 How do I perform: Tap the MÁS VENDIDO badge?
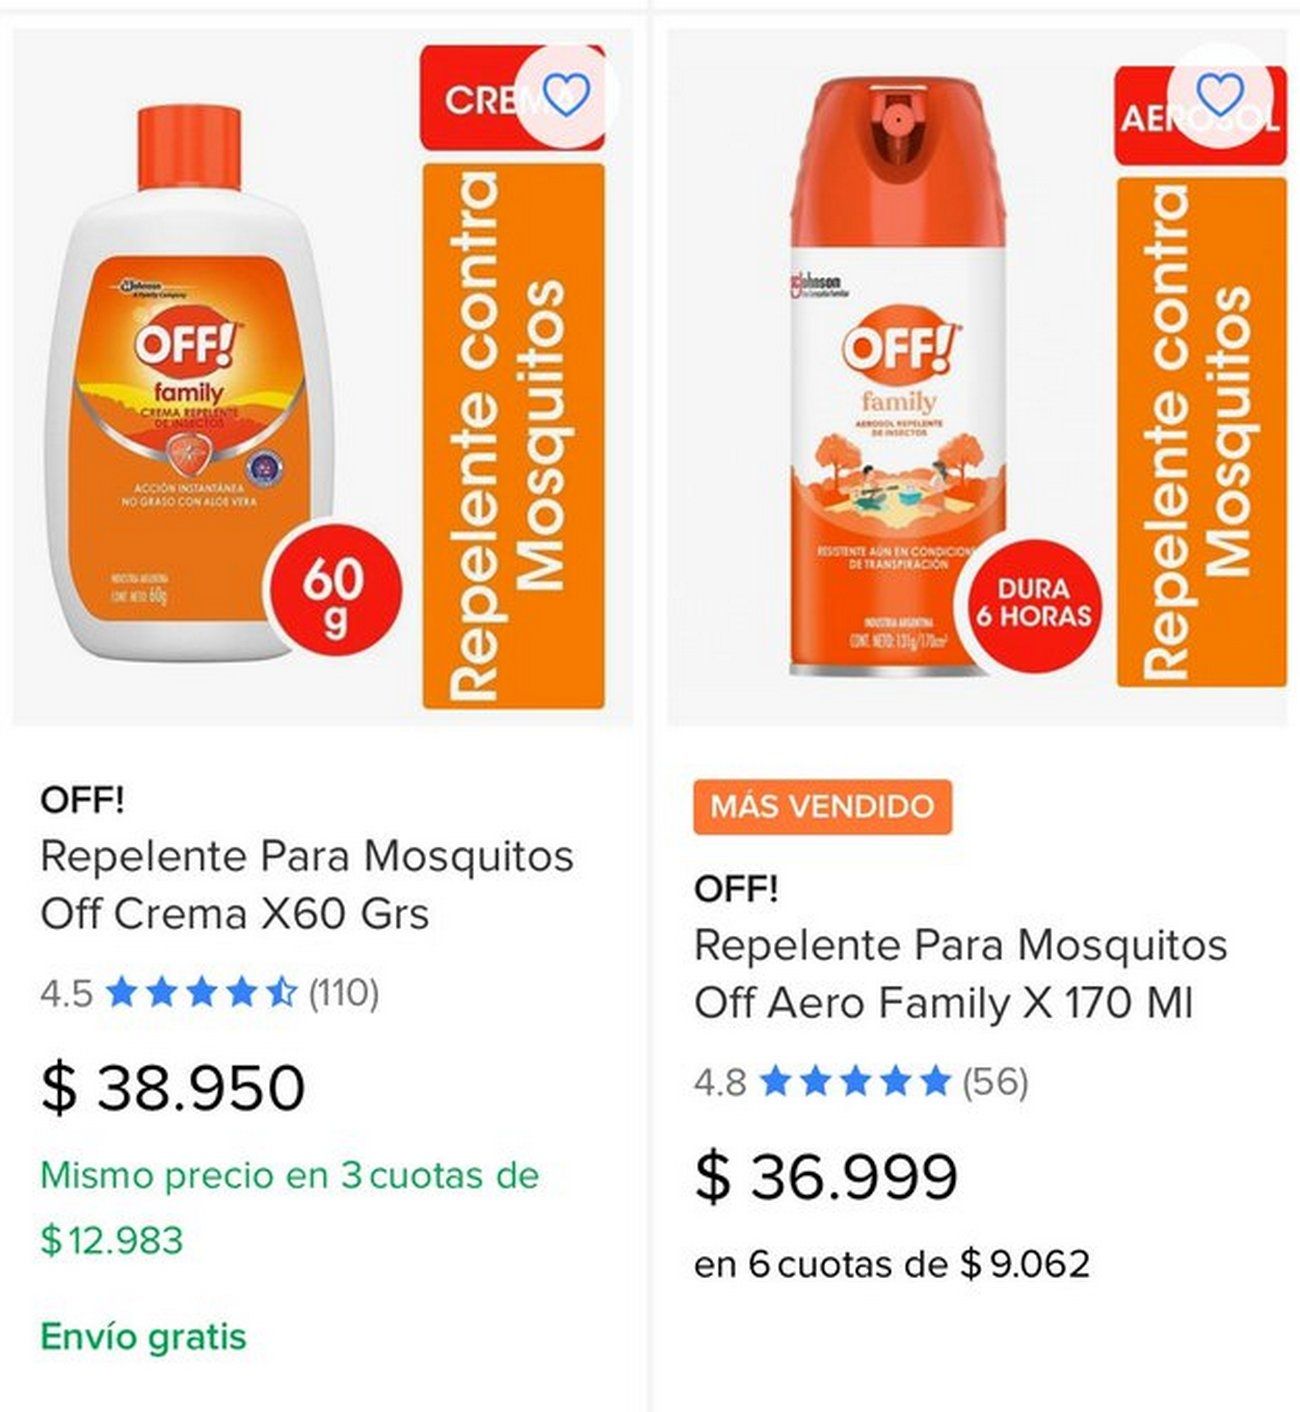click(x=822, y=806)
